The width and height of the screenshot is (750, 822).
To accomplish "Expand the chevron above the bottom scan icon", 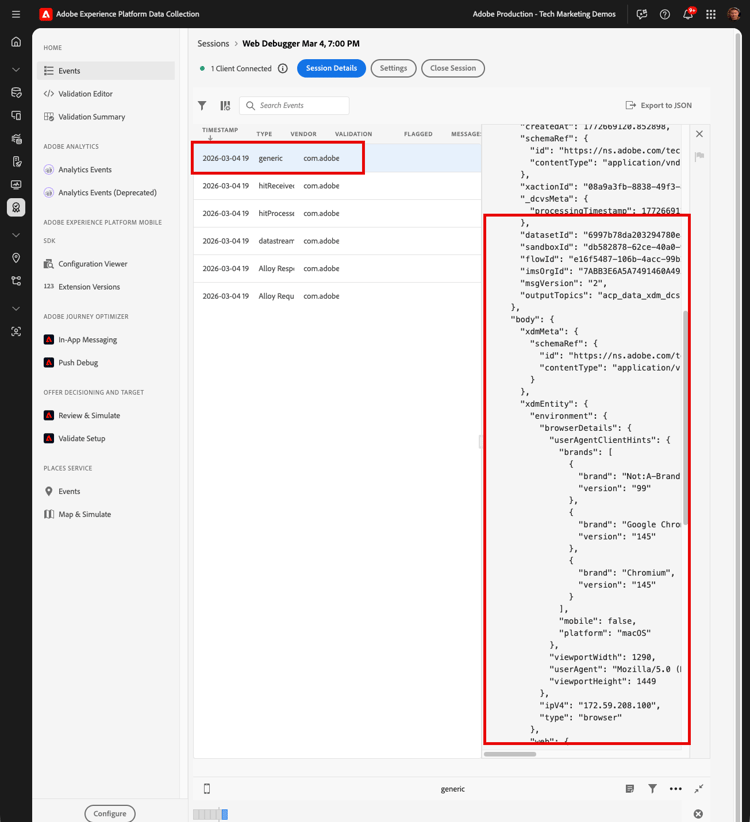I will tap(16, 308).
